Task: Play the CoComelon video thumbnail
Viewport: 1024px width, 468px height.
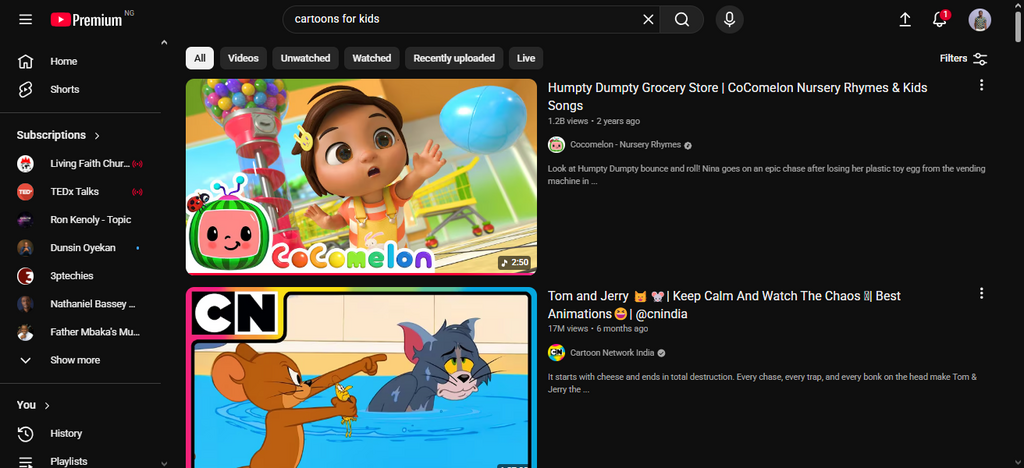Action: [361, 177]
